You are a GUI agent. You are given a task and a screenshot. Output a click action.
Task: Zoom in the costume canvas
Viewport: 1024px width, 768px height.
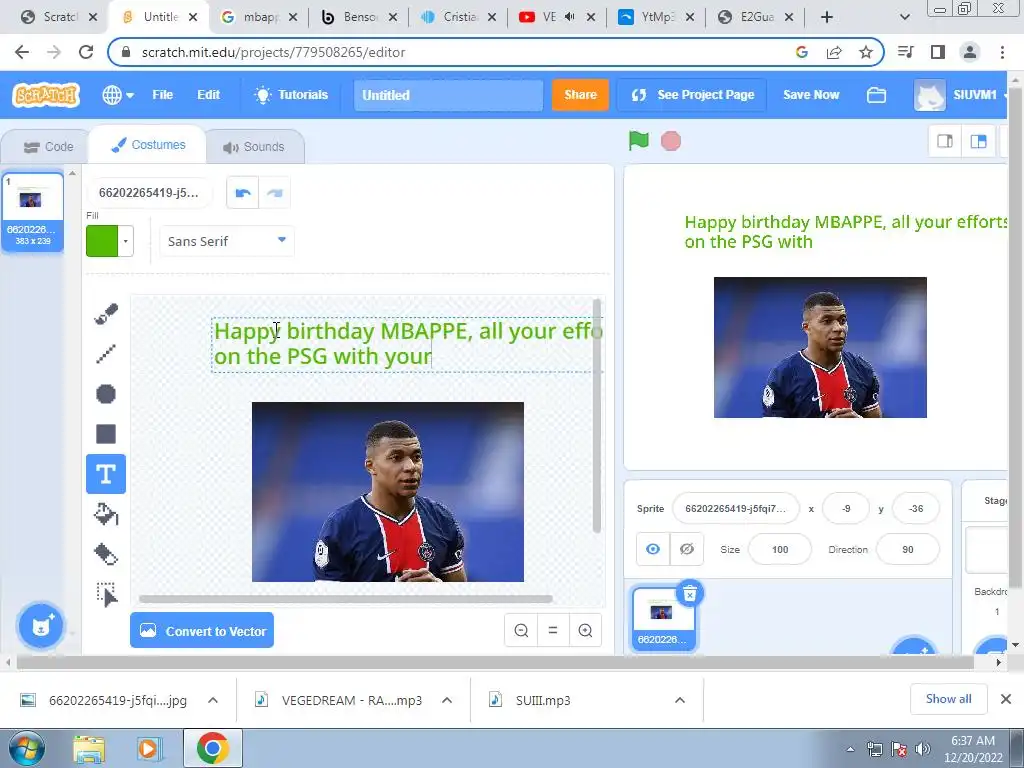[585, 630]
